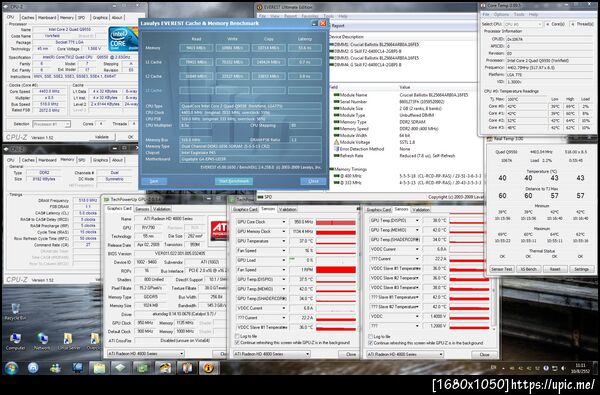Click the Core Temp title bar icon
The width and height of the screenshot is (600, 395).
click(x=484, y=6)
